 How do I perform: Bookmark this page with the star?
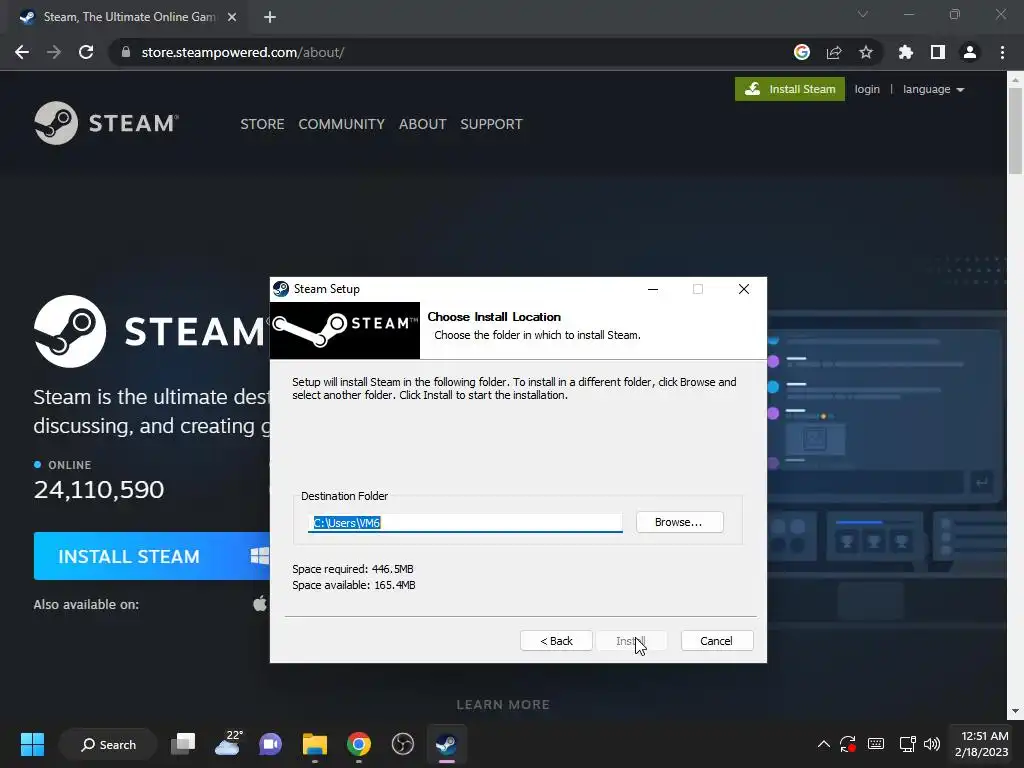coord(866,52)
